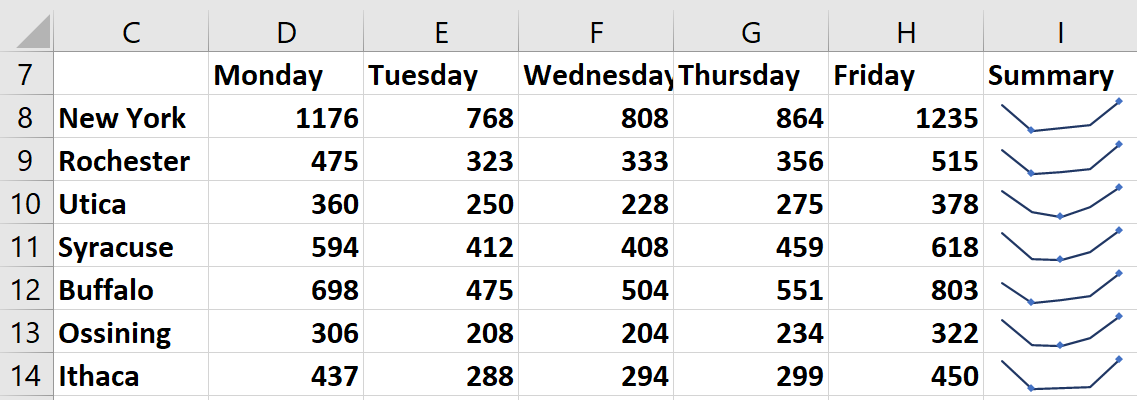Click Utica's Tuesday value 250

pos(441,204)
